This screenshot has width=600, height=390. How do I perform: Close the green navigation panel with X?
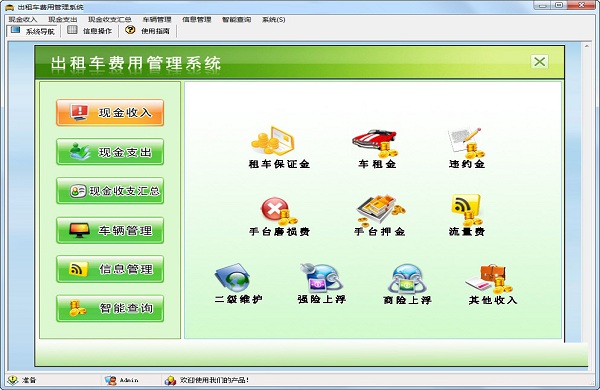point(540,62)
